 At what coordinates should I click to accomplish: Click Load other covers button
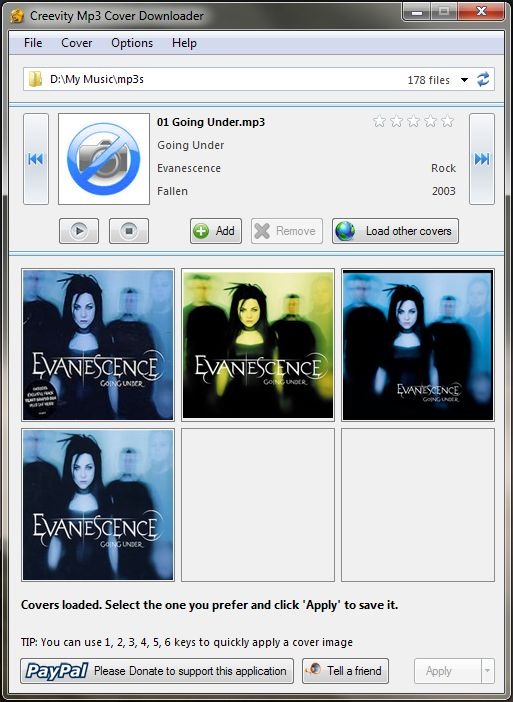pos(395,231)
